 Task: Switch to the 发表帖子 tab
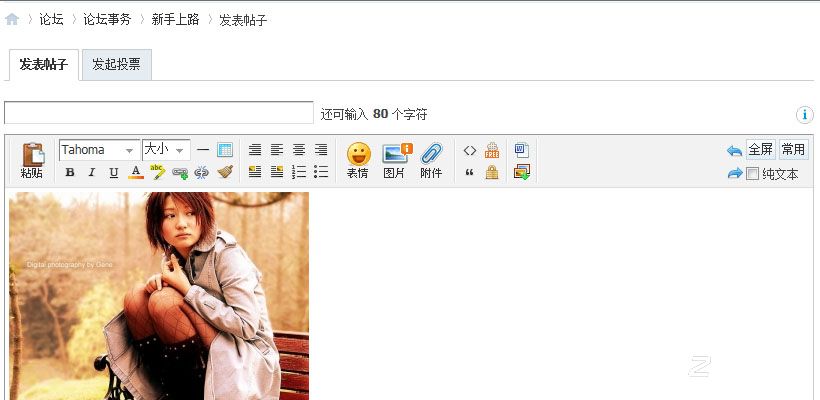point(43,65)
